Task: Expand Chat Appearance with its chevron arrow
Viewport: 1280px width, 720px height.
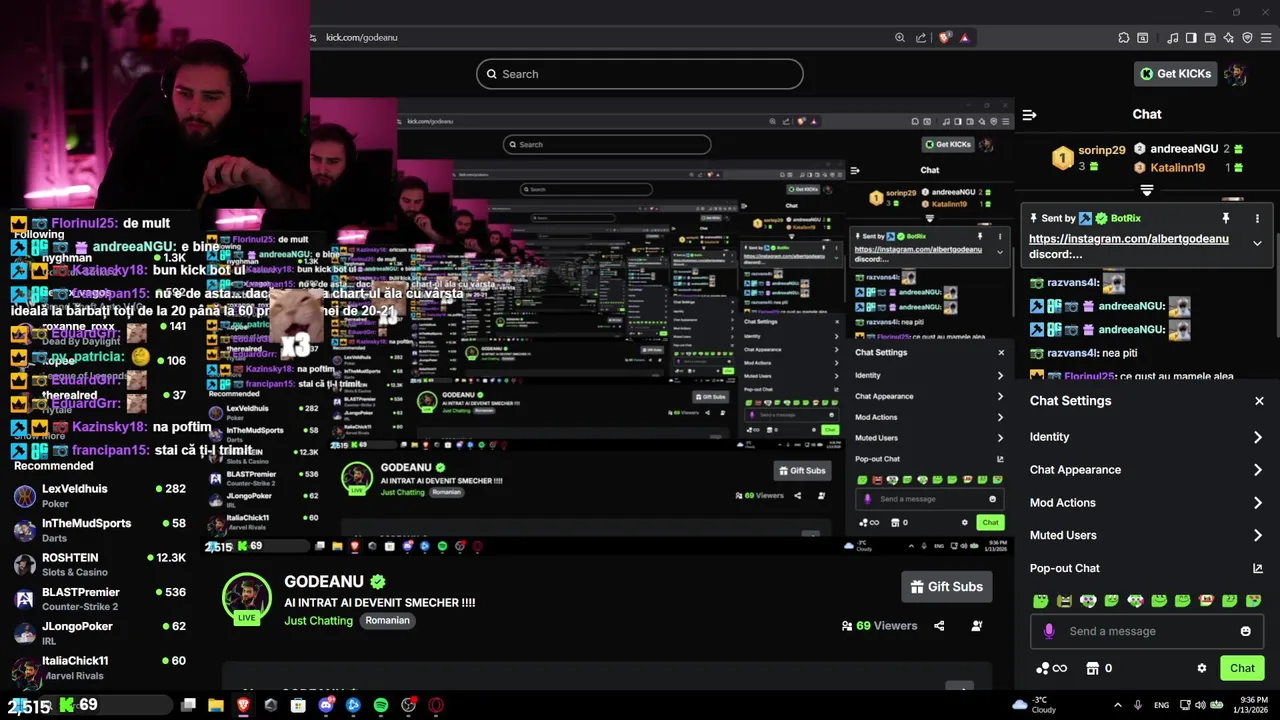Action: pos(1258,470)
